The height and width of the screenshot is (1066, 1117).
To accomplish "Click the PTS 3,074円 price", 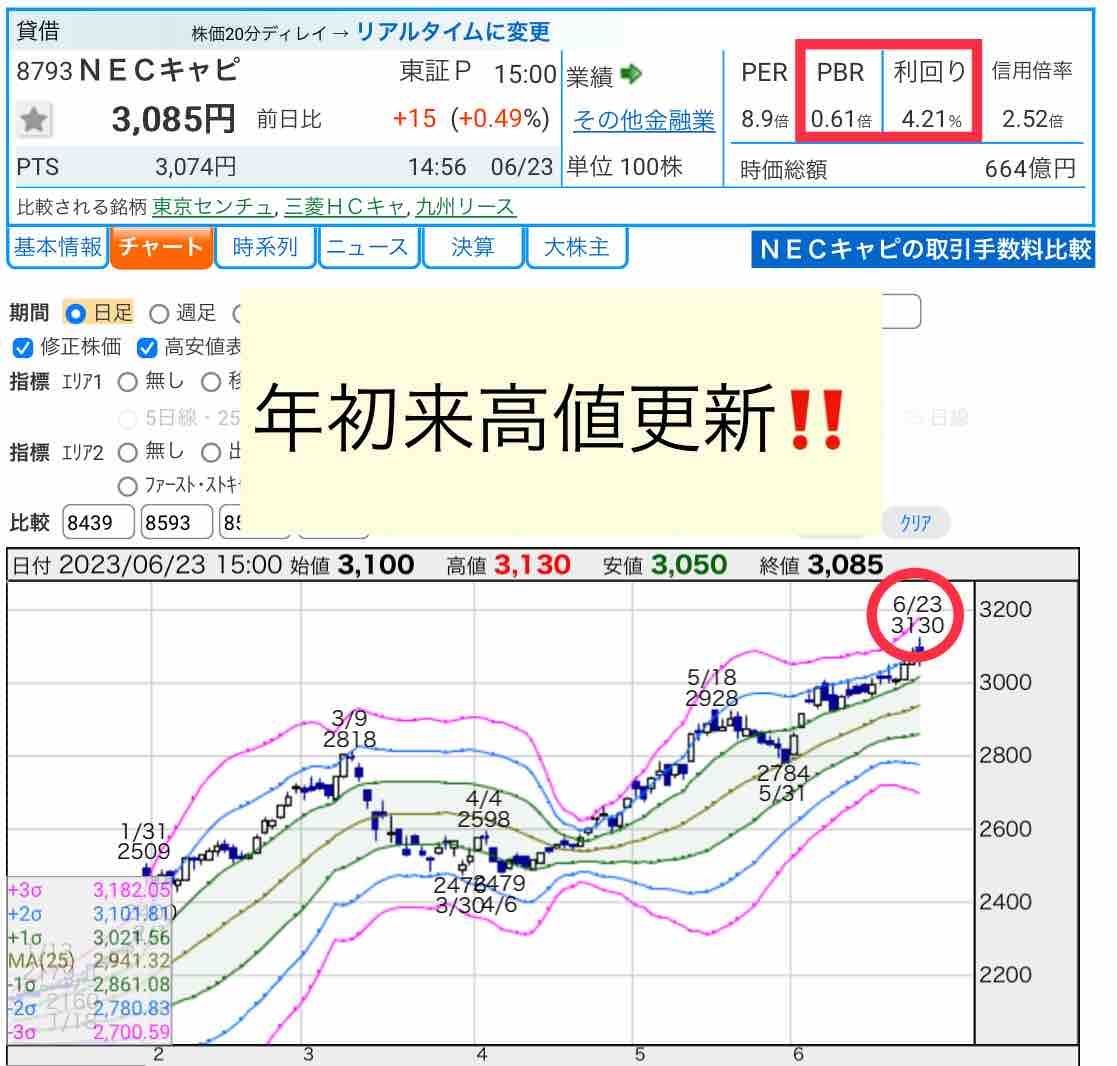I will coord(195,167).
